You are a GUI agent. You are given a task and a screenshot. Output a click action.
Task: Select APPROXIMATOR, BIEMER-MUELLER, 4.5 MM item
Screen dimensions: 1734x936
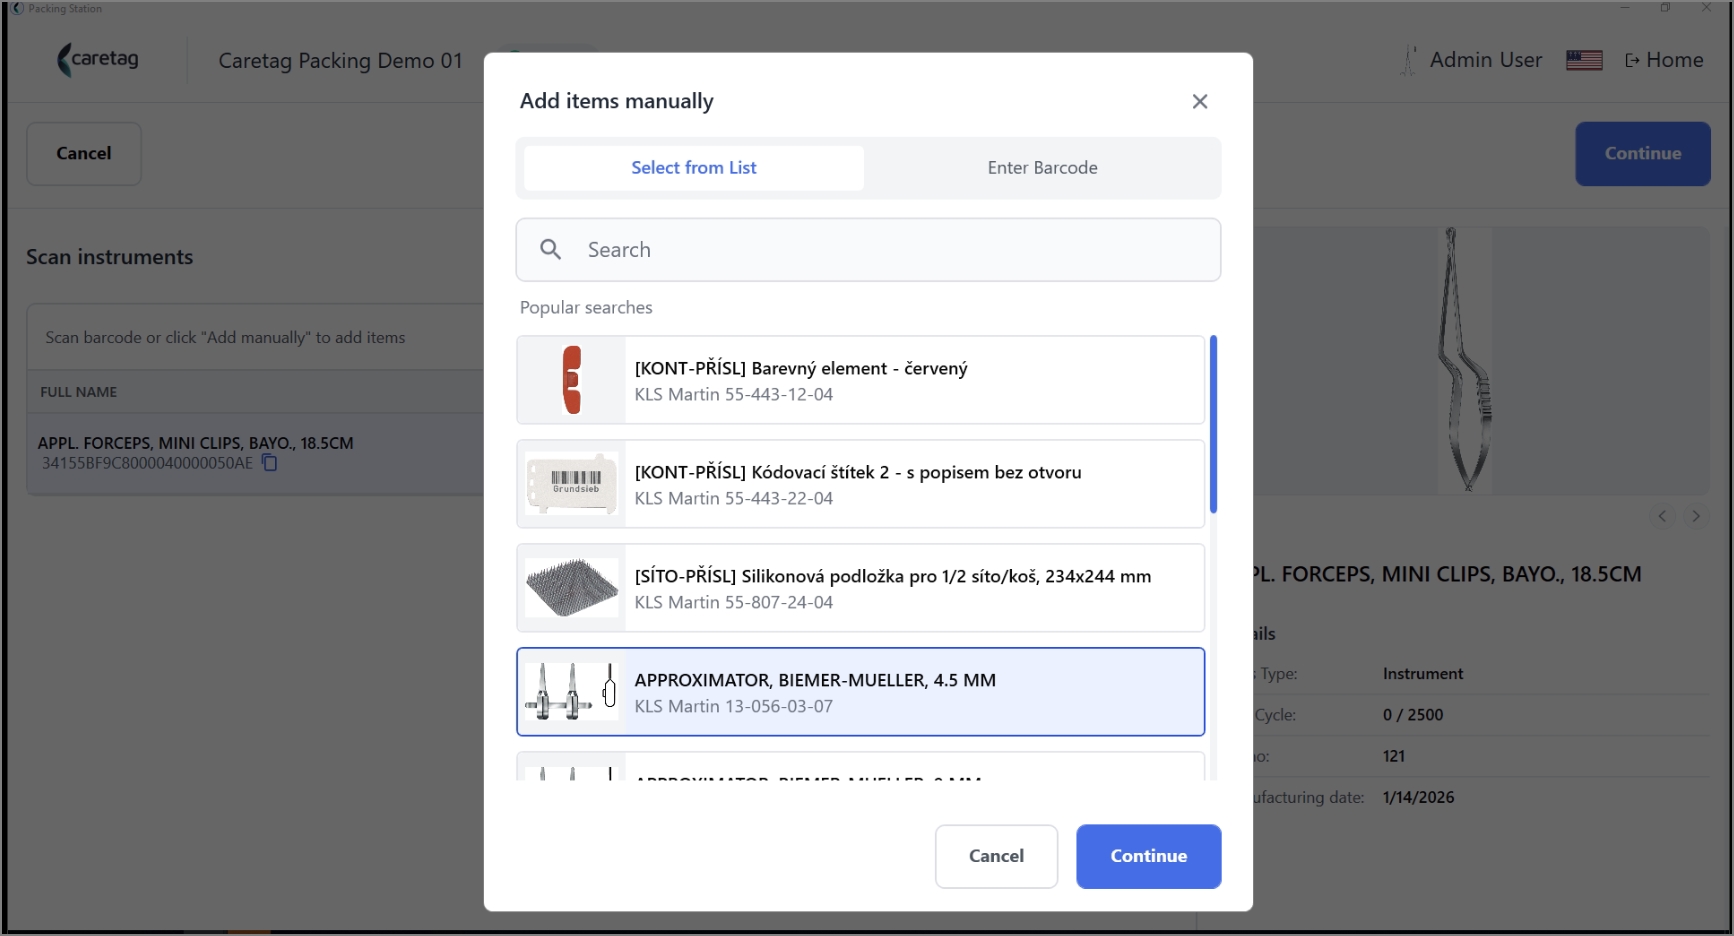pos(860,692)
